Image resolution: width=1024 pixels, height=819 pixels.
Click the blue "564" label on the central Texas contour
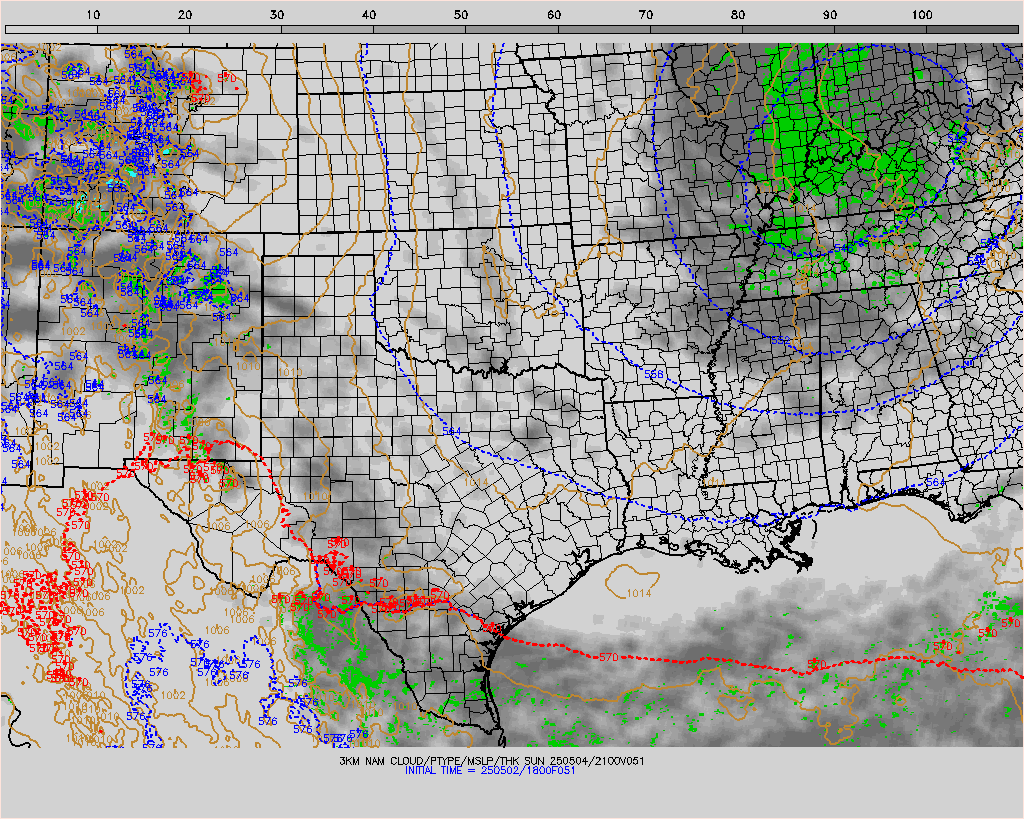point(451,431)
